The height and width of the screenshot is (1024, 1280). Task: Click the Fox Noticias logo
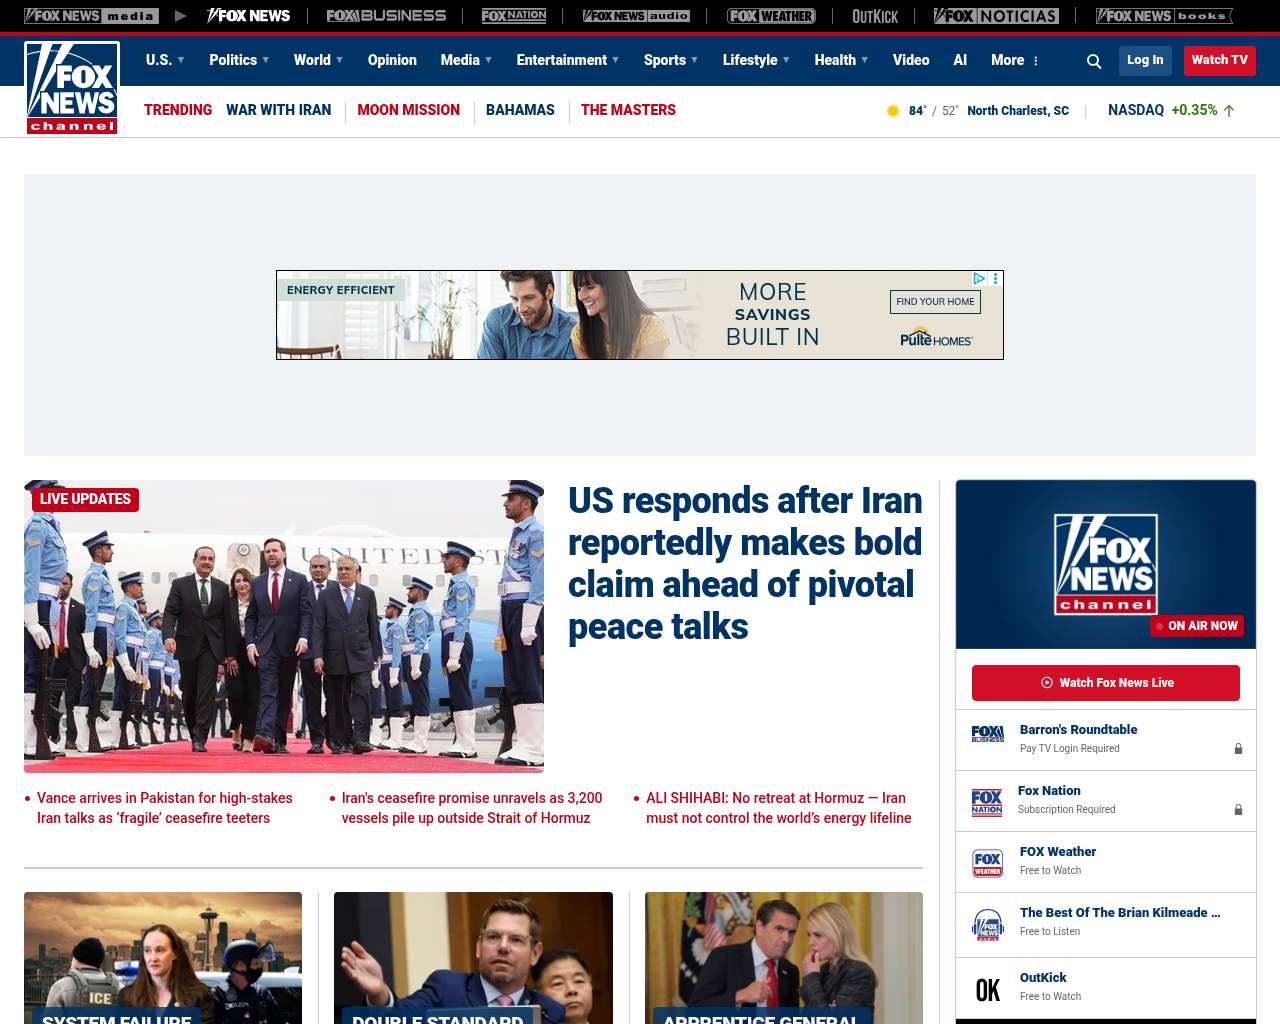pos(996,16)
